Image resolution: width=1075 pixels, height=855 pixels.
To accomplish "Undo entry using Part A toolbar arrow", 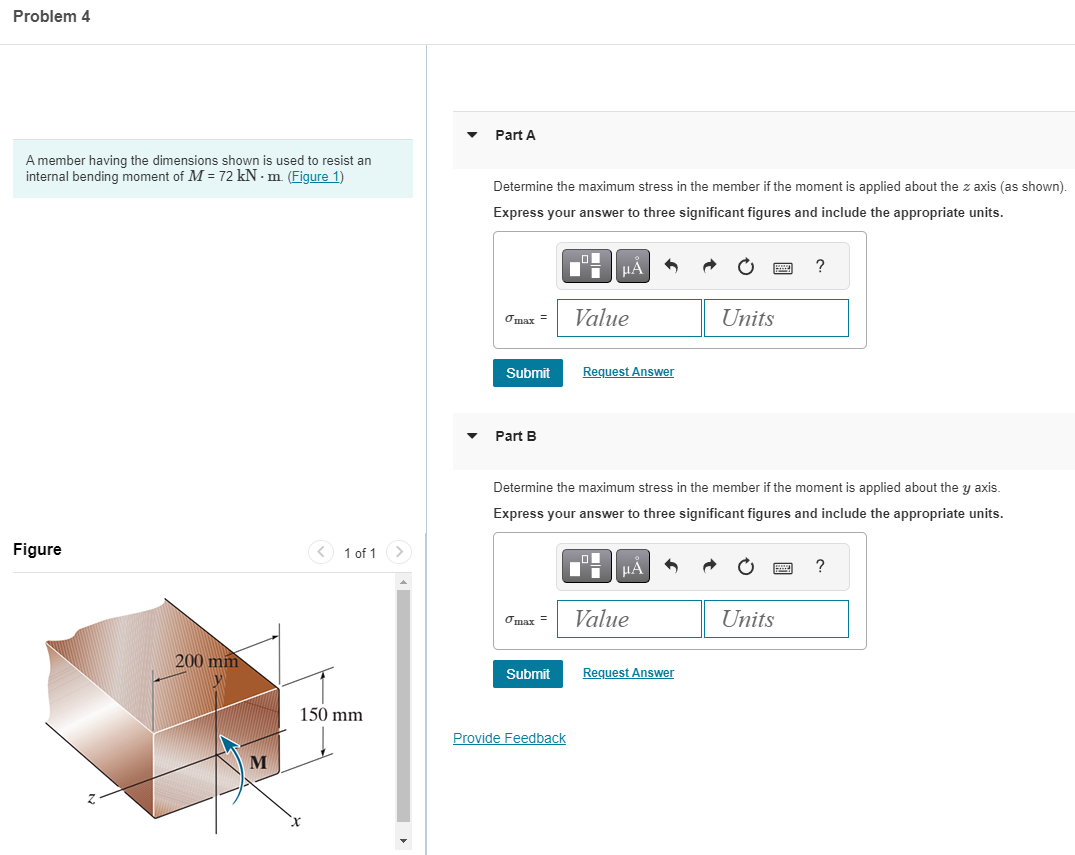I will click(x=671, y=265).
